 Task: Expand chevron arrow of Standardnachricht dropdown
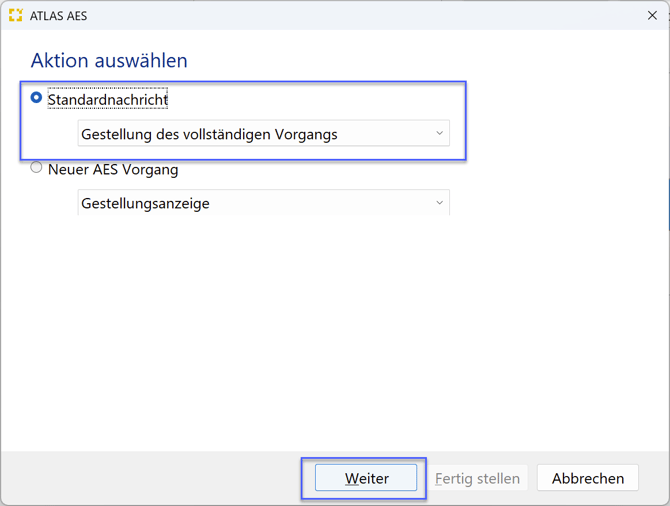439,134
